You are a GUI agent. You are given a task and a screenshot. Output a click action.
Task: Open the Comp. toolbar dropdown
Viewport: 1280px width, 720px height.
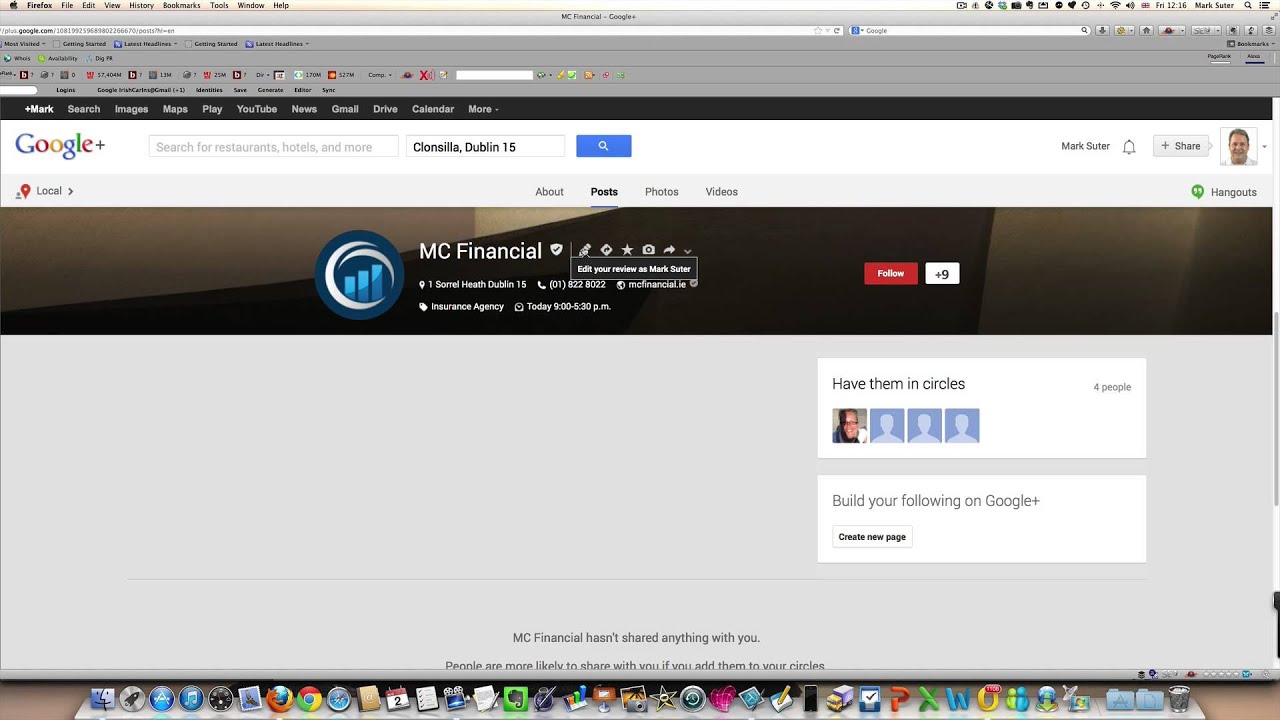coord(380,75)
